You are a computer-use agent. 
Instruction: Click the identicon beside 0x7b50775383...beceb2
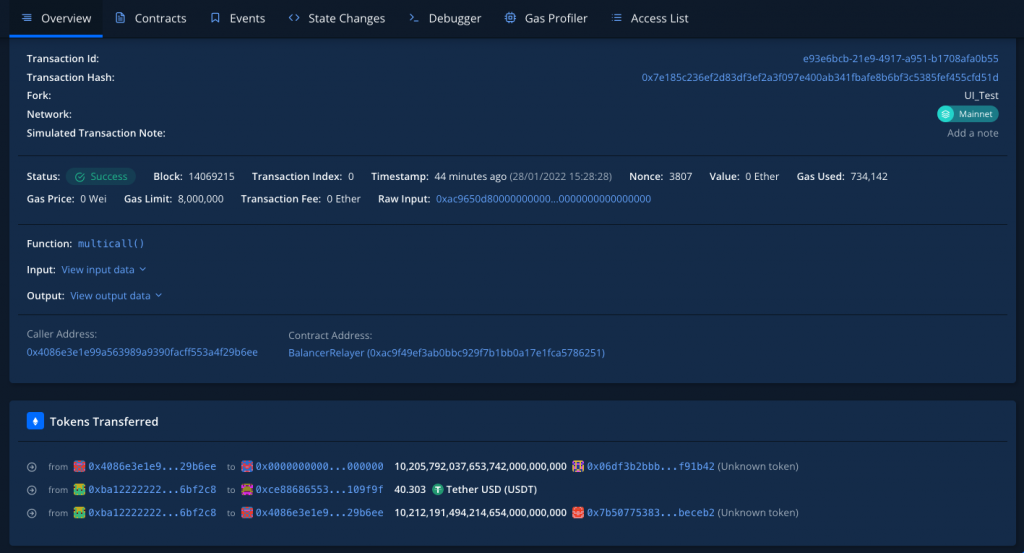pyautogui.click(x=578, y=513)
